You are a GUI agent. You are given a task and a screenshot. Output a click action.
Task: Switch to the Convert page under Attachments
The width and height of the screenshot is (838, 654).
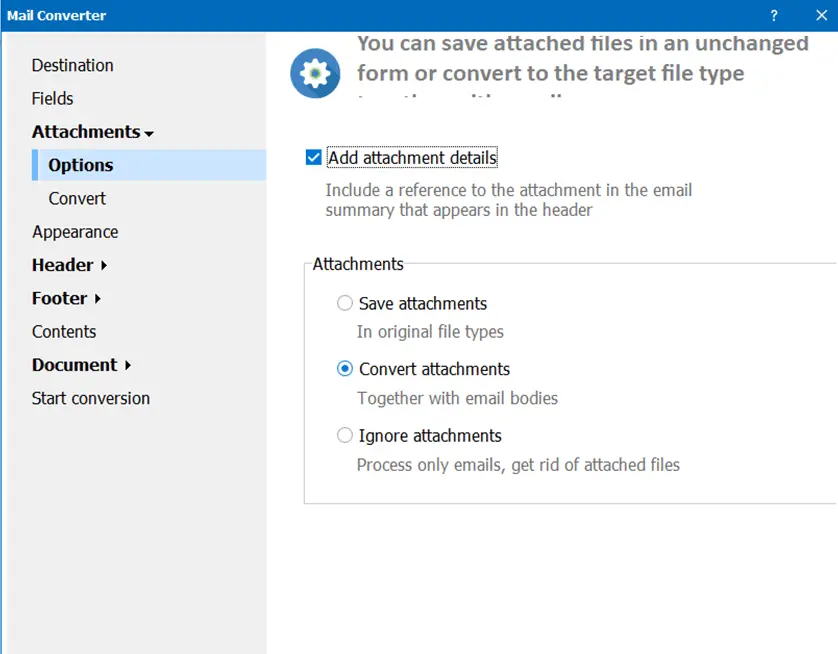tap(77, 198)
